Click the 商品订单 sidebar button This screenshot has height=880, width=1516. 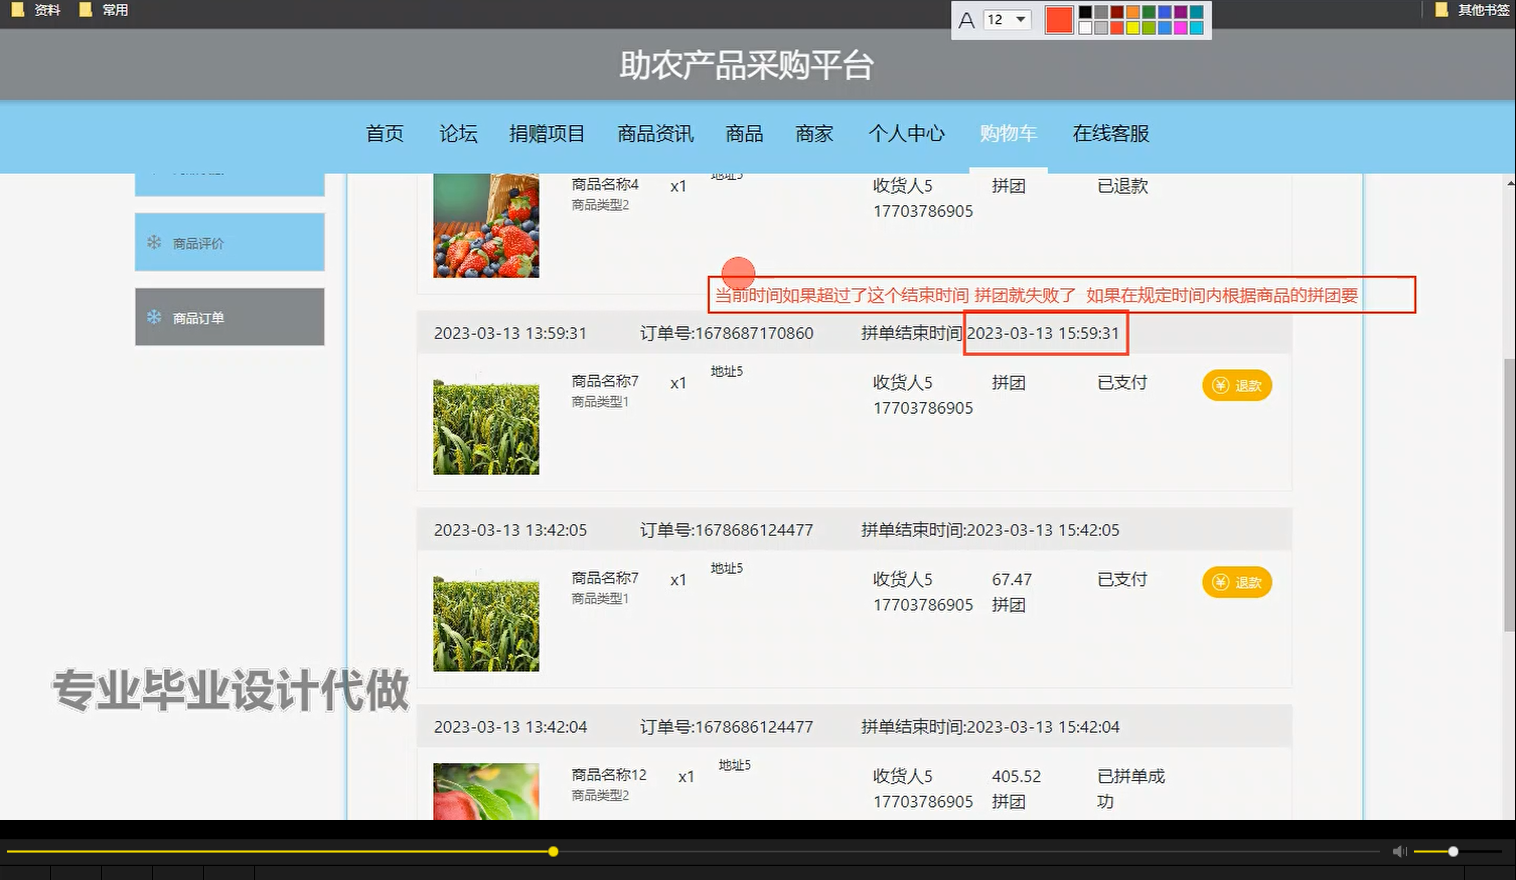click(x=229, y=316)
